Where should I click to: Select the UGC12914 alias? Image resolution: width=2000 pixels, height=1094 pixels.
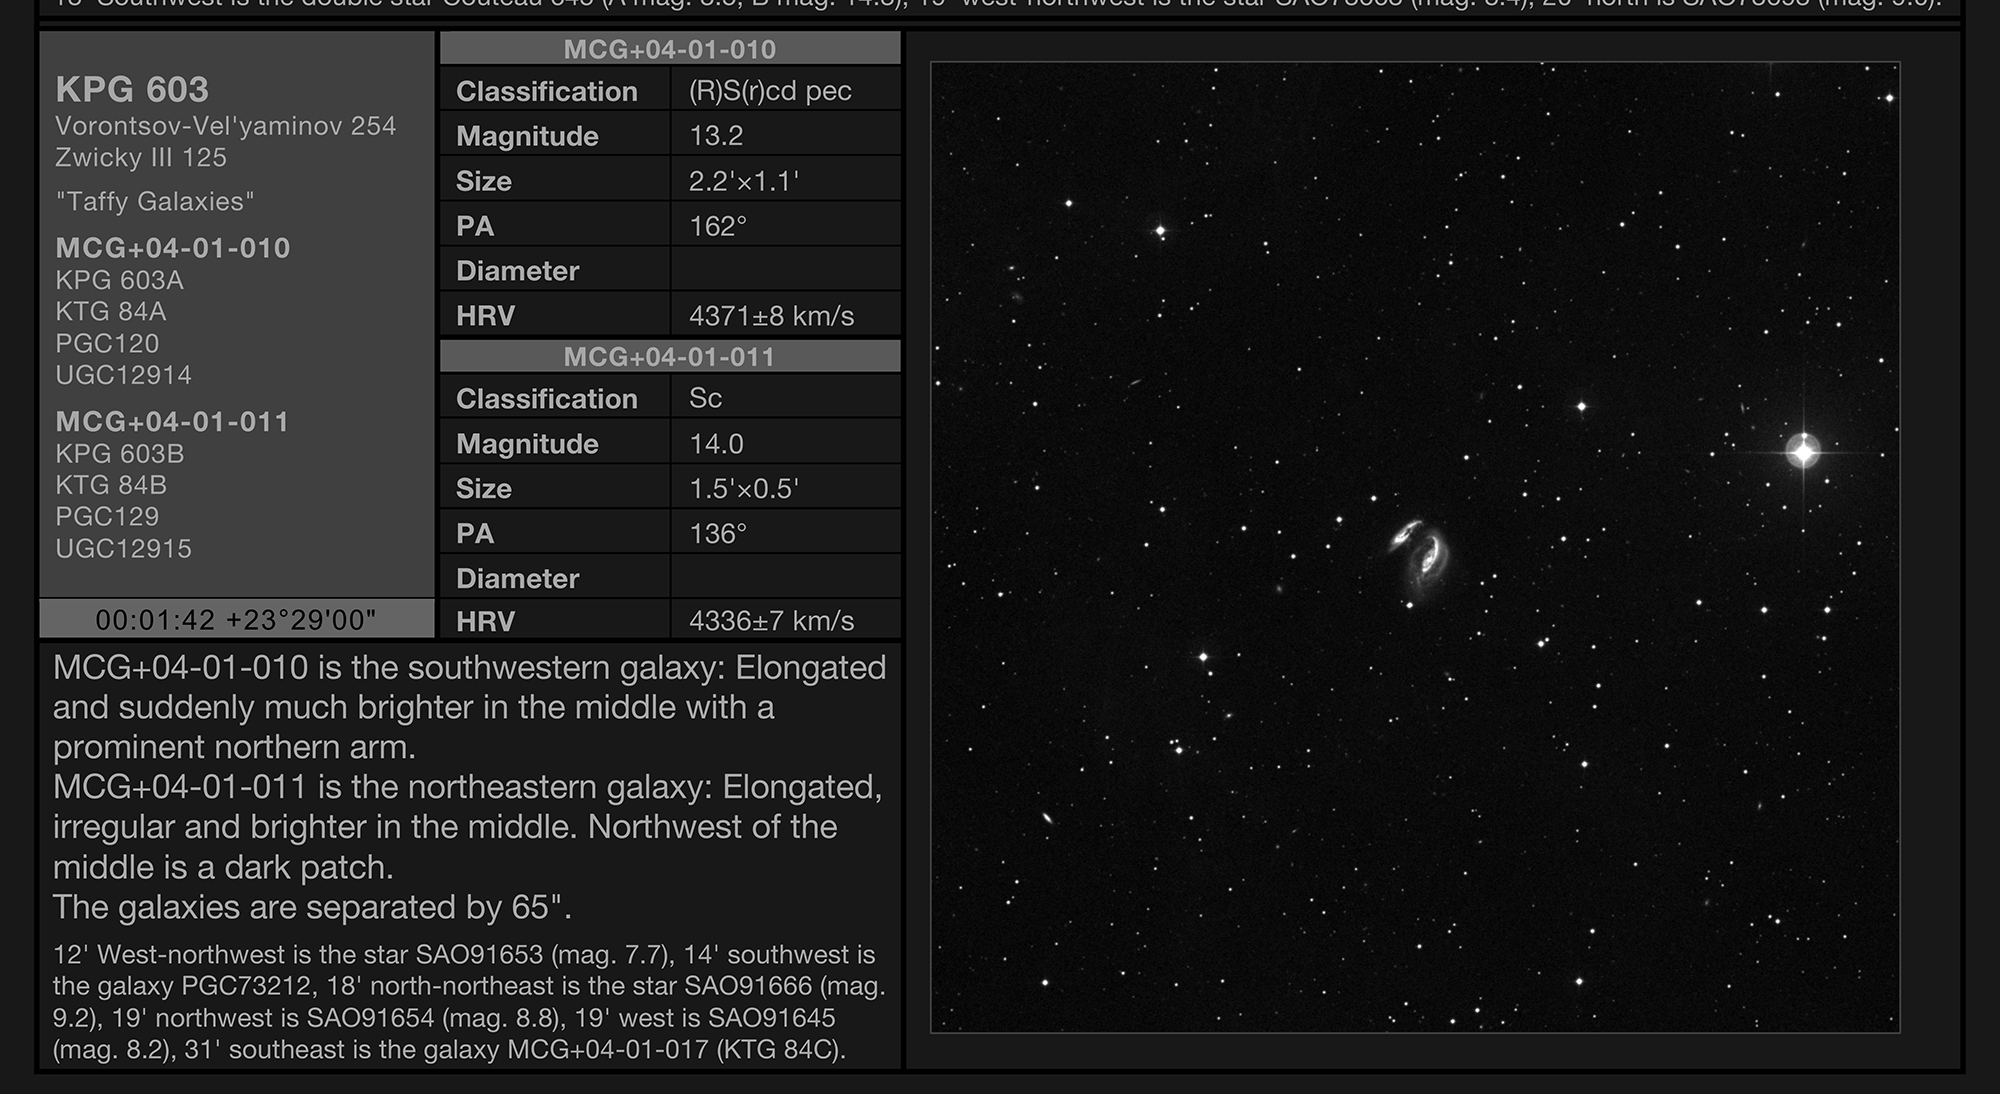[124, 375]
